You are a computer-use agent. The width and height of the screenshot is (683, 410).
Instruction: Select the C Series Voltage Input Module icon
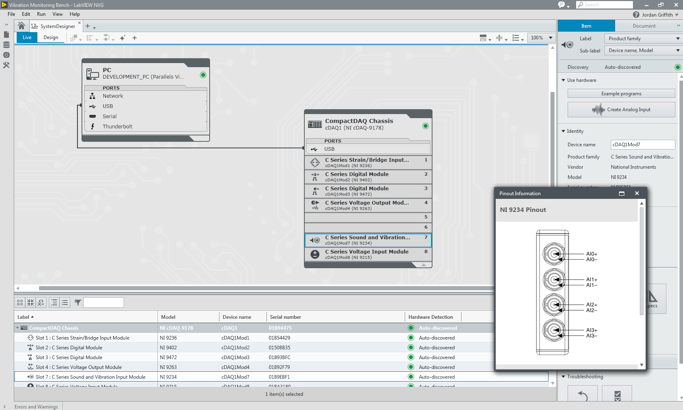click(315, 255)
